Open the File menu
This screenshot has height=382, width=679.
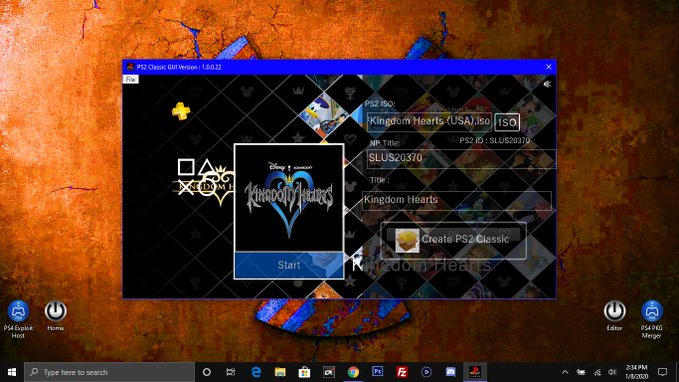pos(130,79)
